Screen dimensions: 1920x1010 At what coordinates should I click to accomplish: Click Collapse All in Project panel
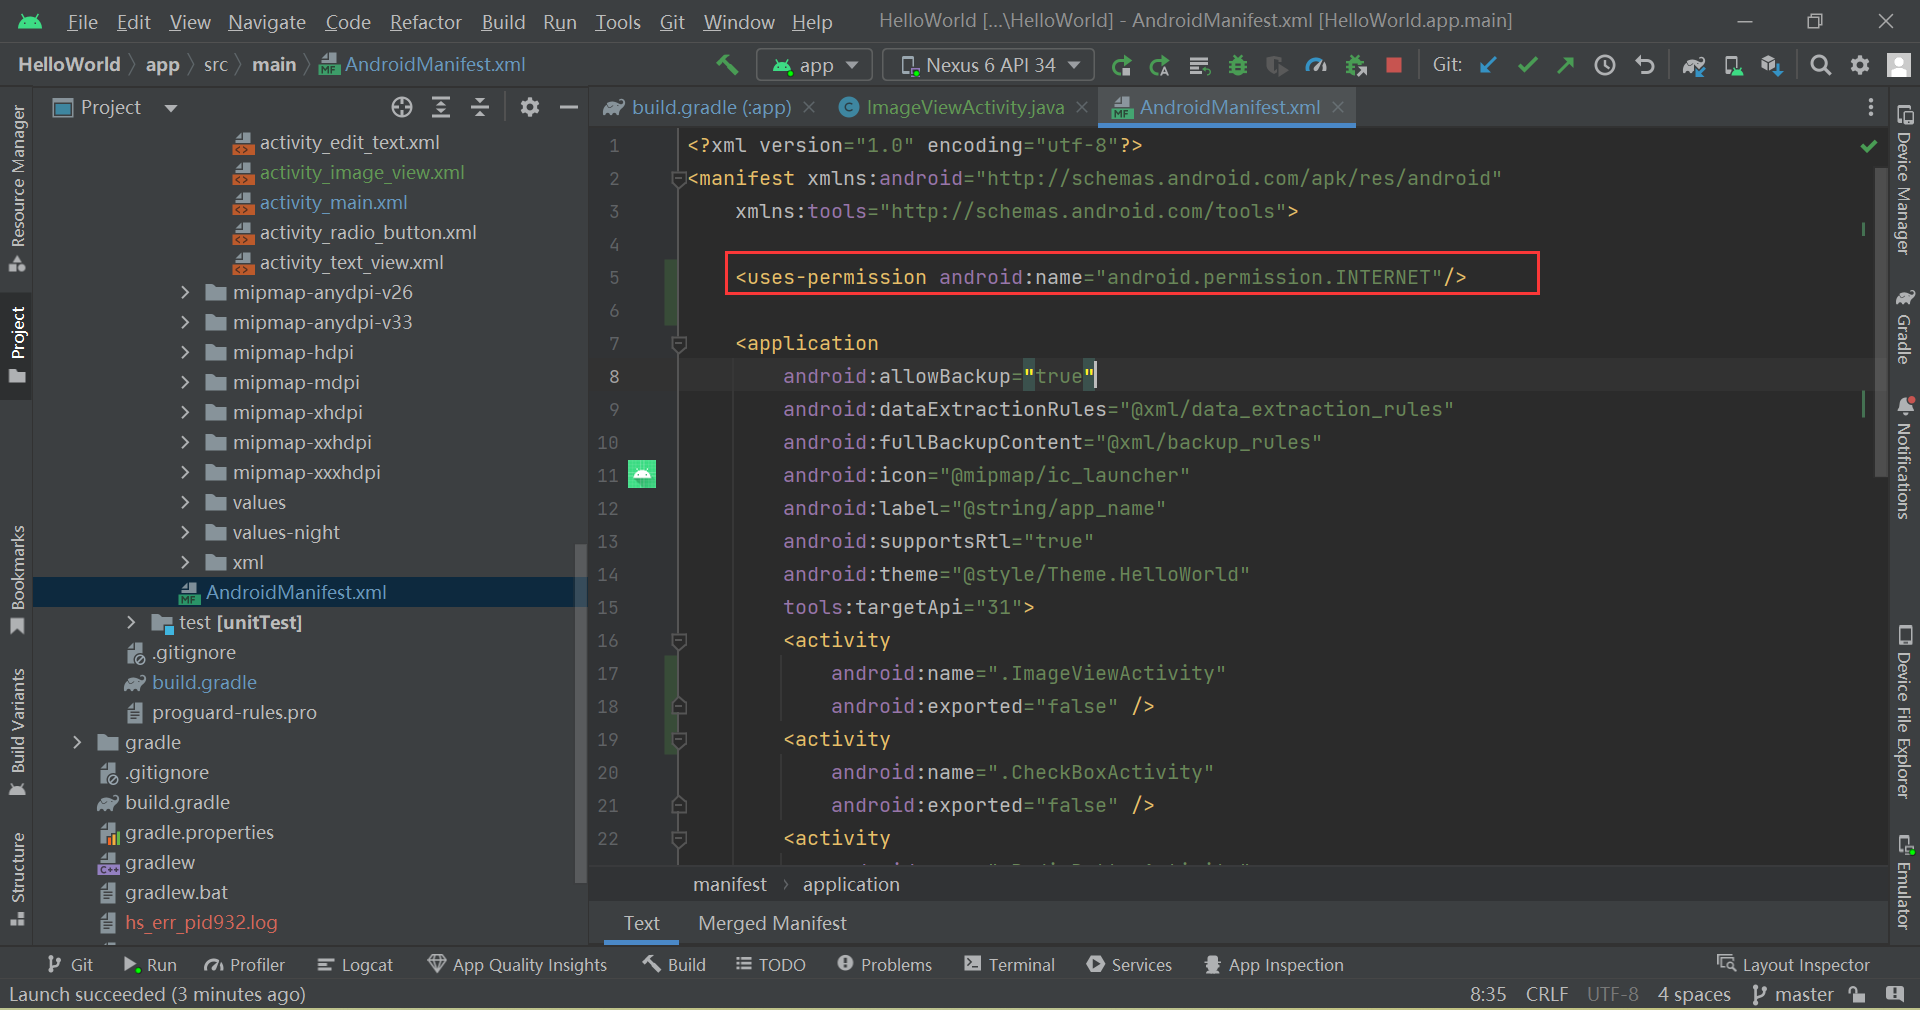tap(480, 107)
